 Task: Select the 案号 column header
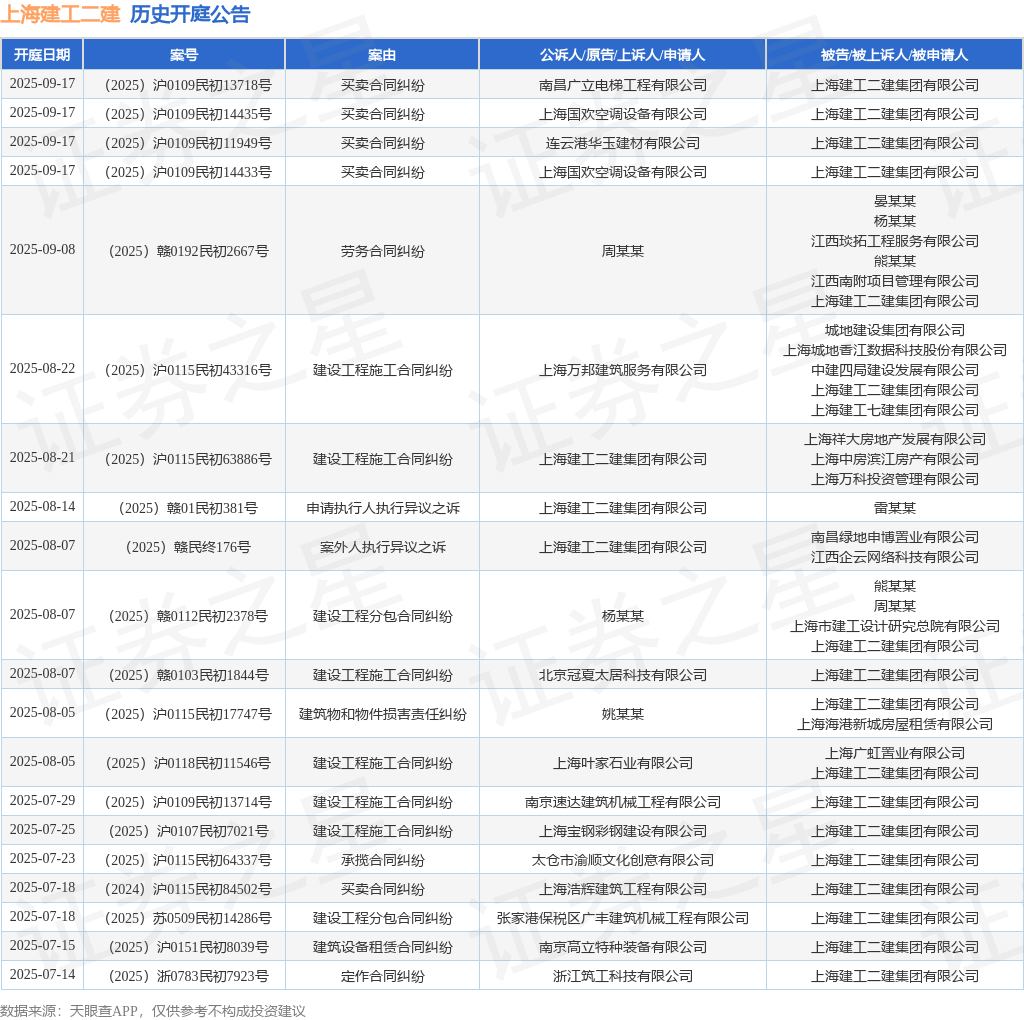click(184, 55)
